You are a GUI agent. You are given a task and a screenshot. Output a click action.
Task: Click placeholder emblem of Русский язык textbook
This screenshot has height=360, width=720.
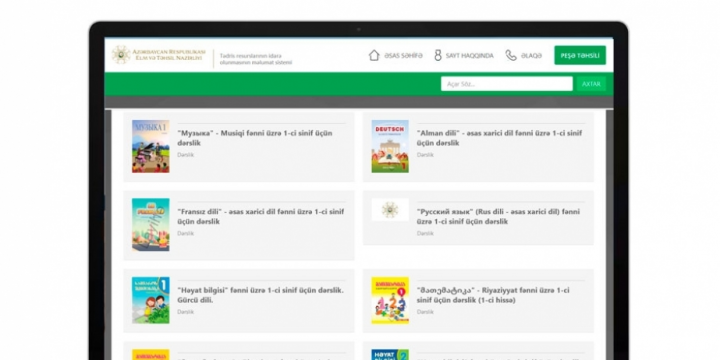click(x=390, y=210)
